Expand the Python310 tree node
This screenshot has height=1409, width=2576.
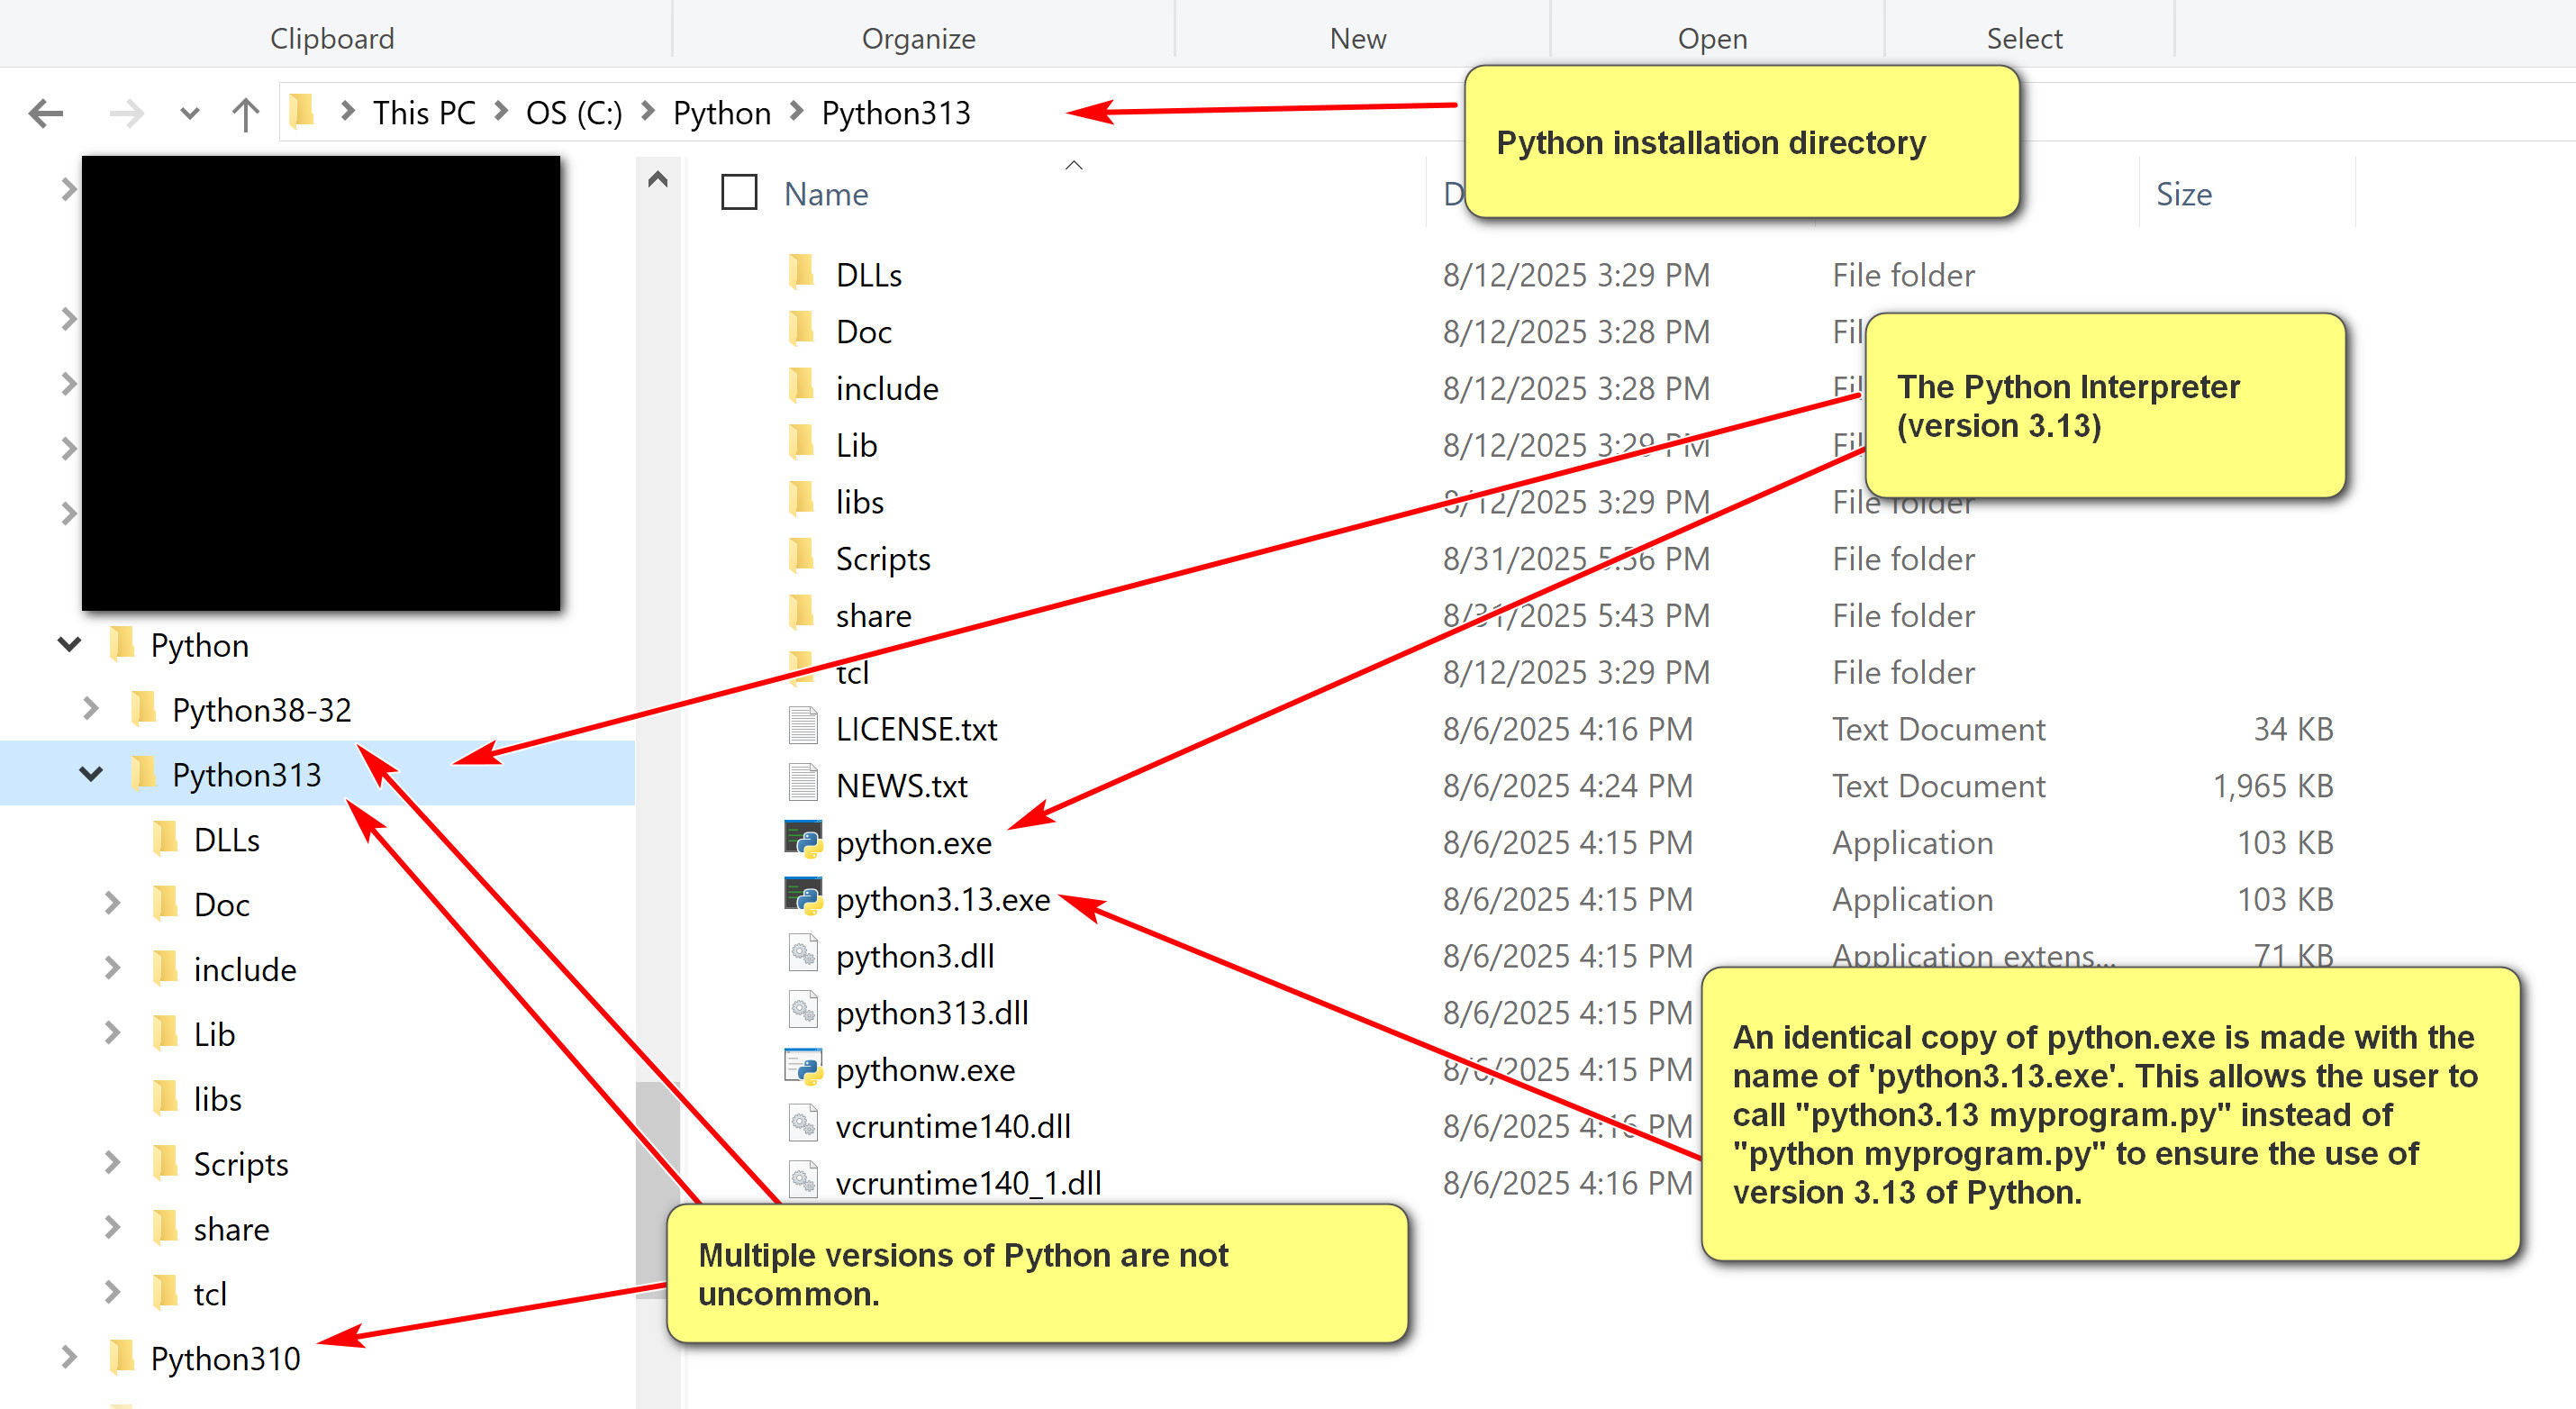(x=68, y=1358)
